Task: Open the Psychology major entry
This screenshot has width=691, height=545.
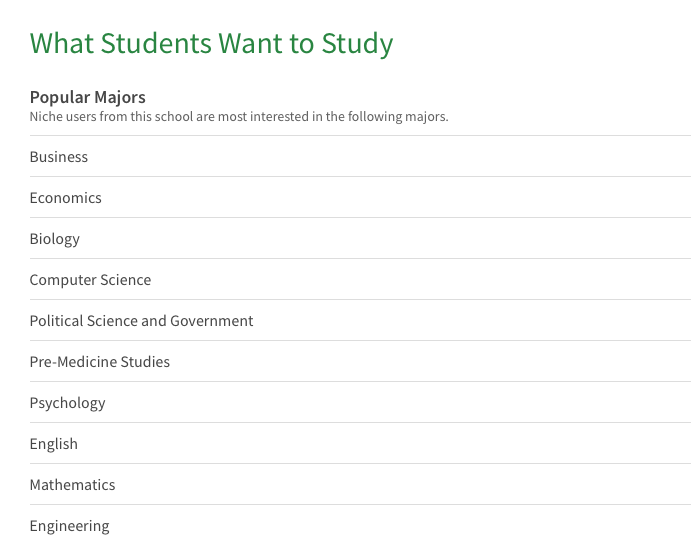Action: [x=360, y=402]
